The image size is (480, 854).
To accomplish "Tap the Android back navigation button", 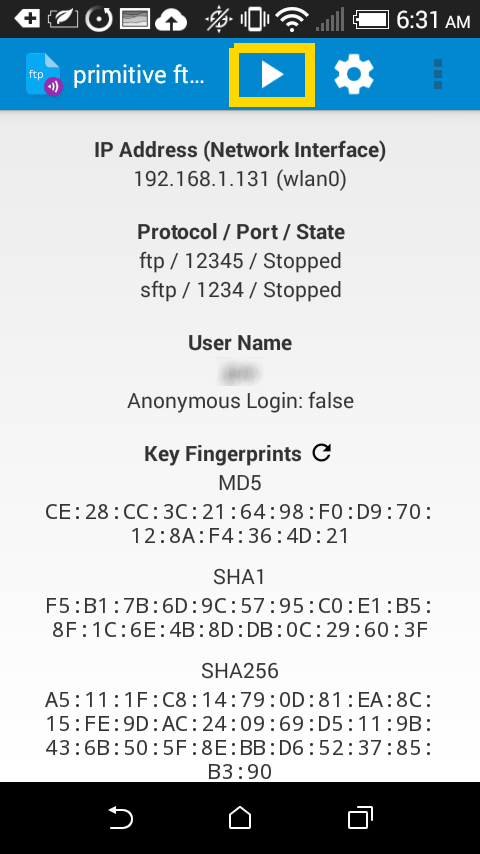I will (120, 818).
